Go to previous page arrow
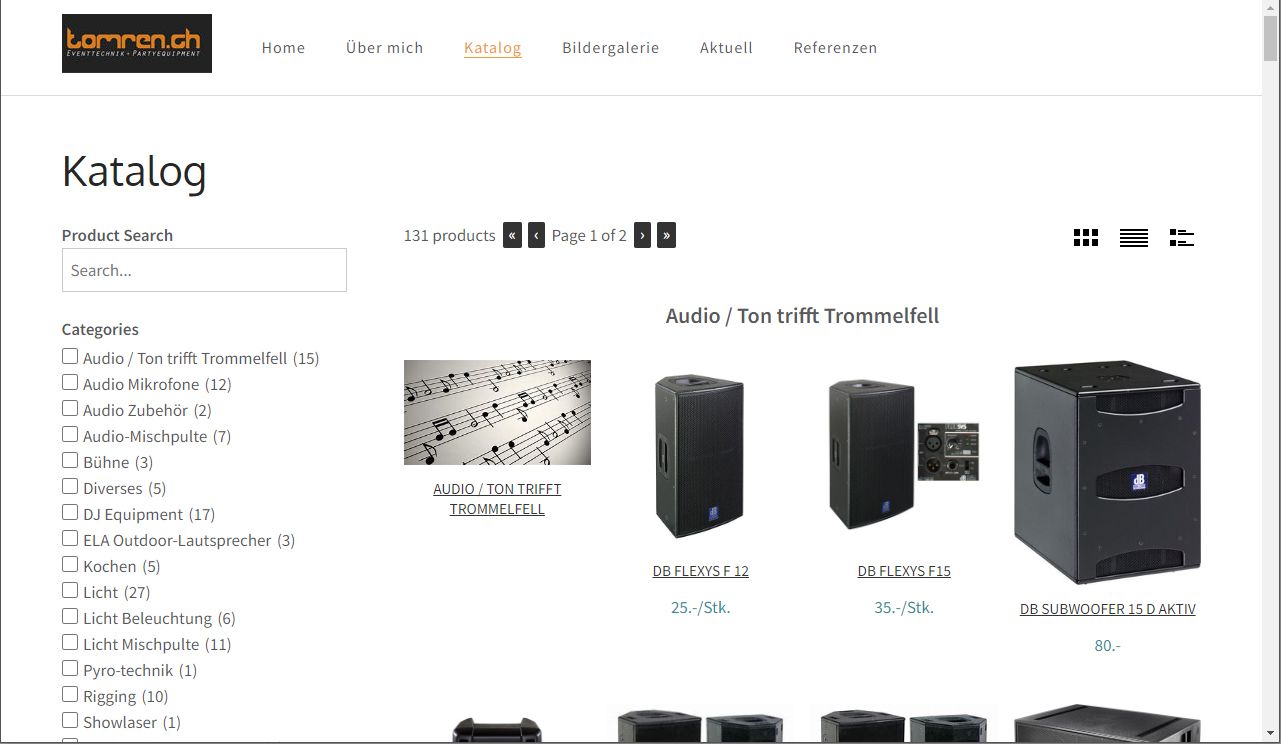 pos(536,236)
